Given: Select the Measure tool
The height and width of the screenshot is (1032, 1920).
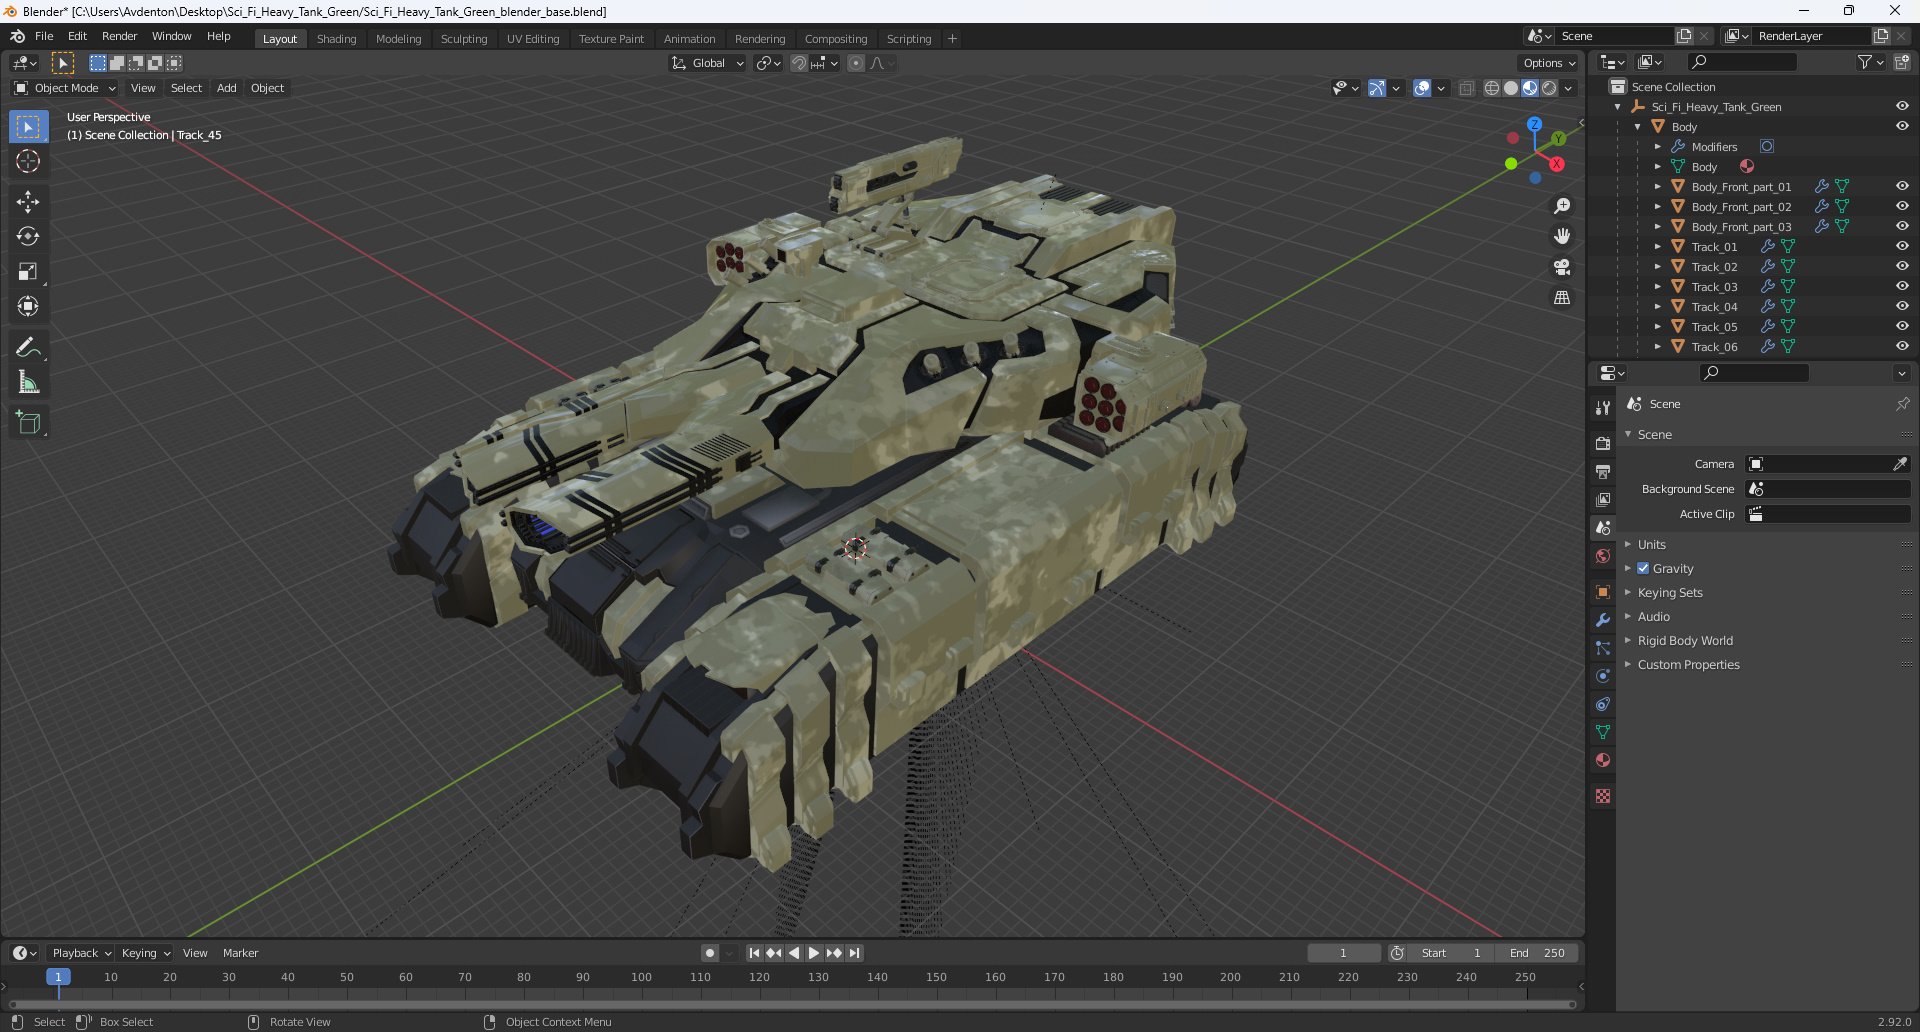Looking at the screenshot, I should pyautogui.click(x=28, y=382).
